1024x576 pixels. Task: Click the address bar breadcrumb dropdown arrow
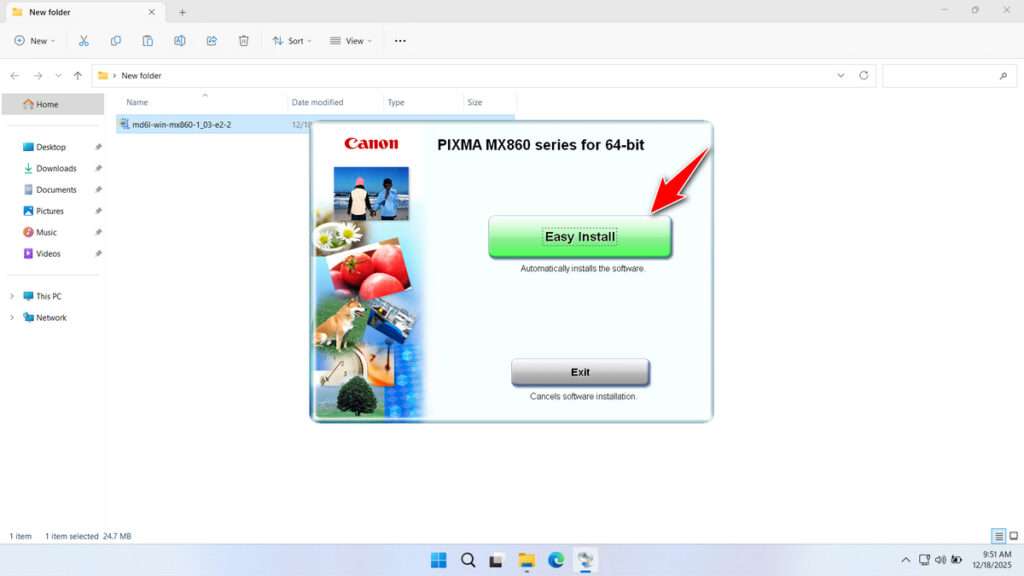[841, 75]
